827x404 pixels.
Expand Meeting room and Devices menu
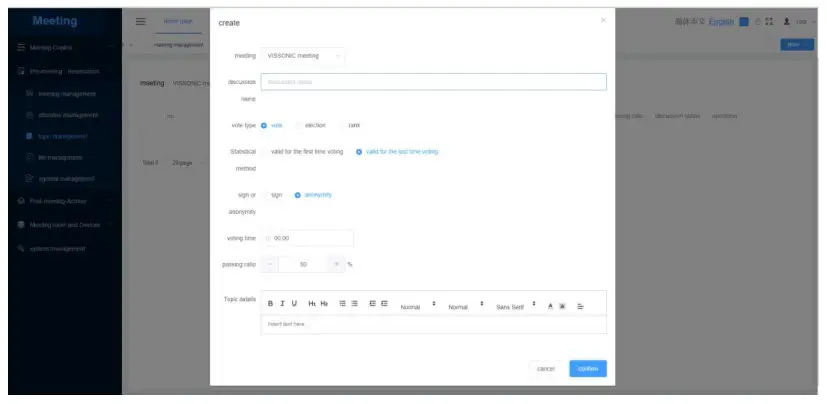(x=111, y=225)
